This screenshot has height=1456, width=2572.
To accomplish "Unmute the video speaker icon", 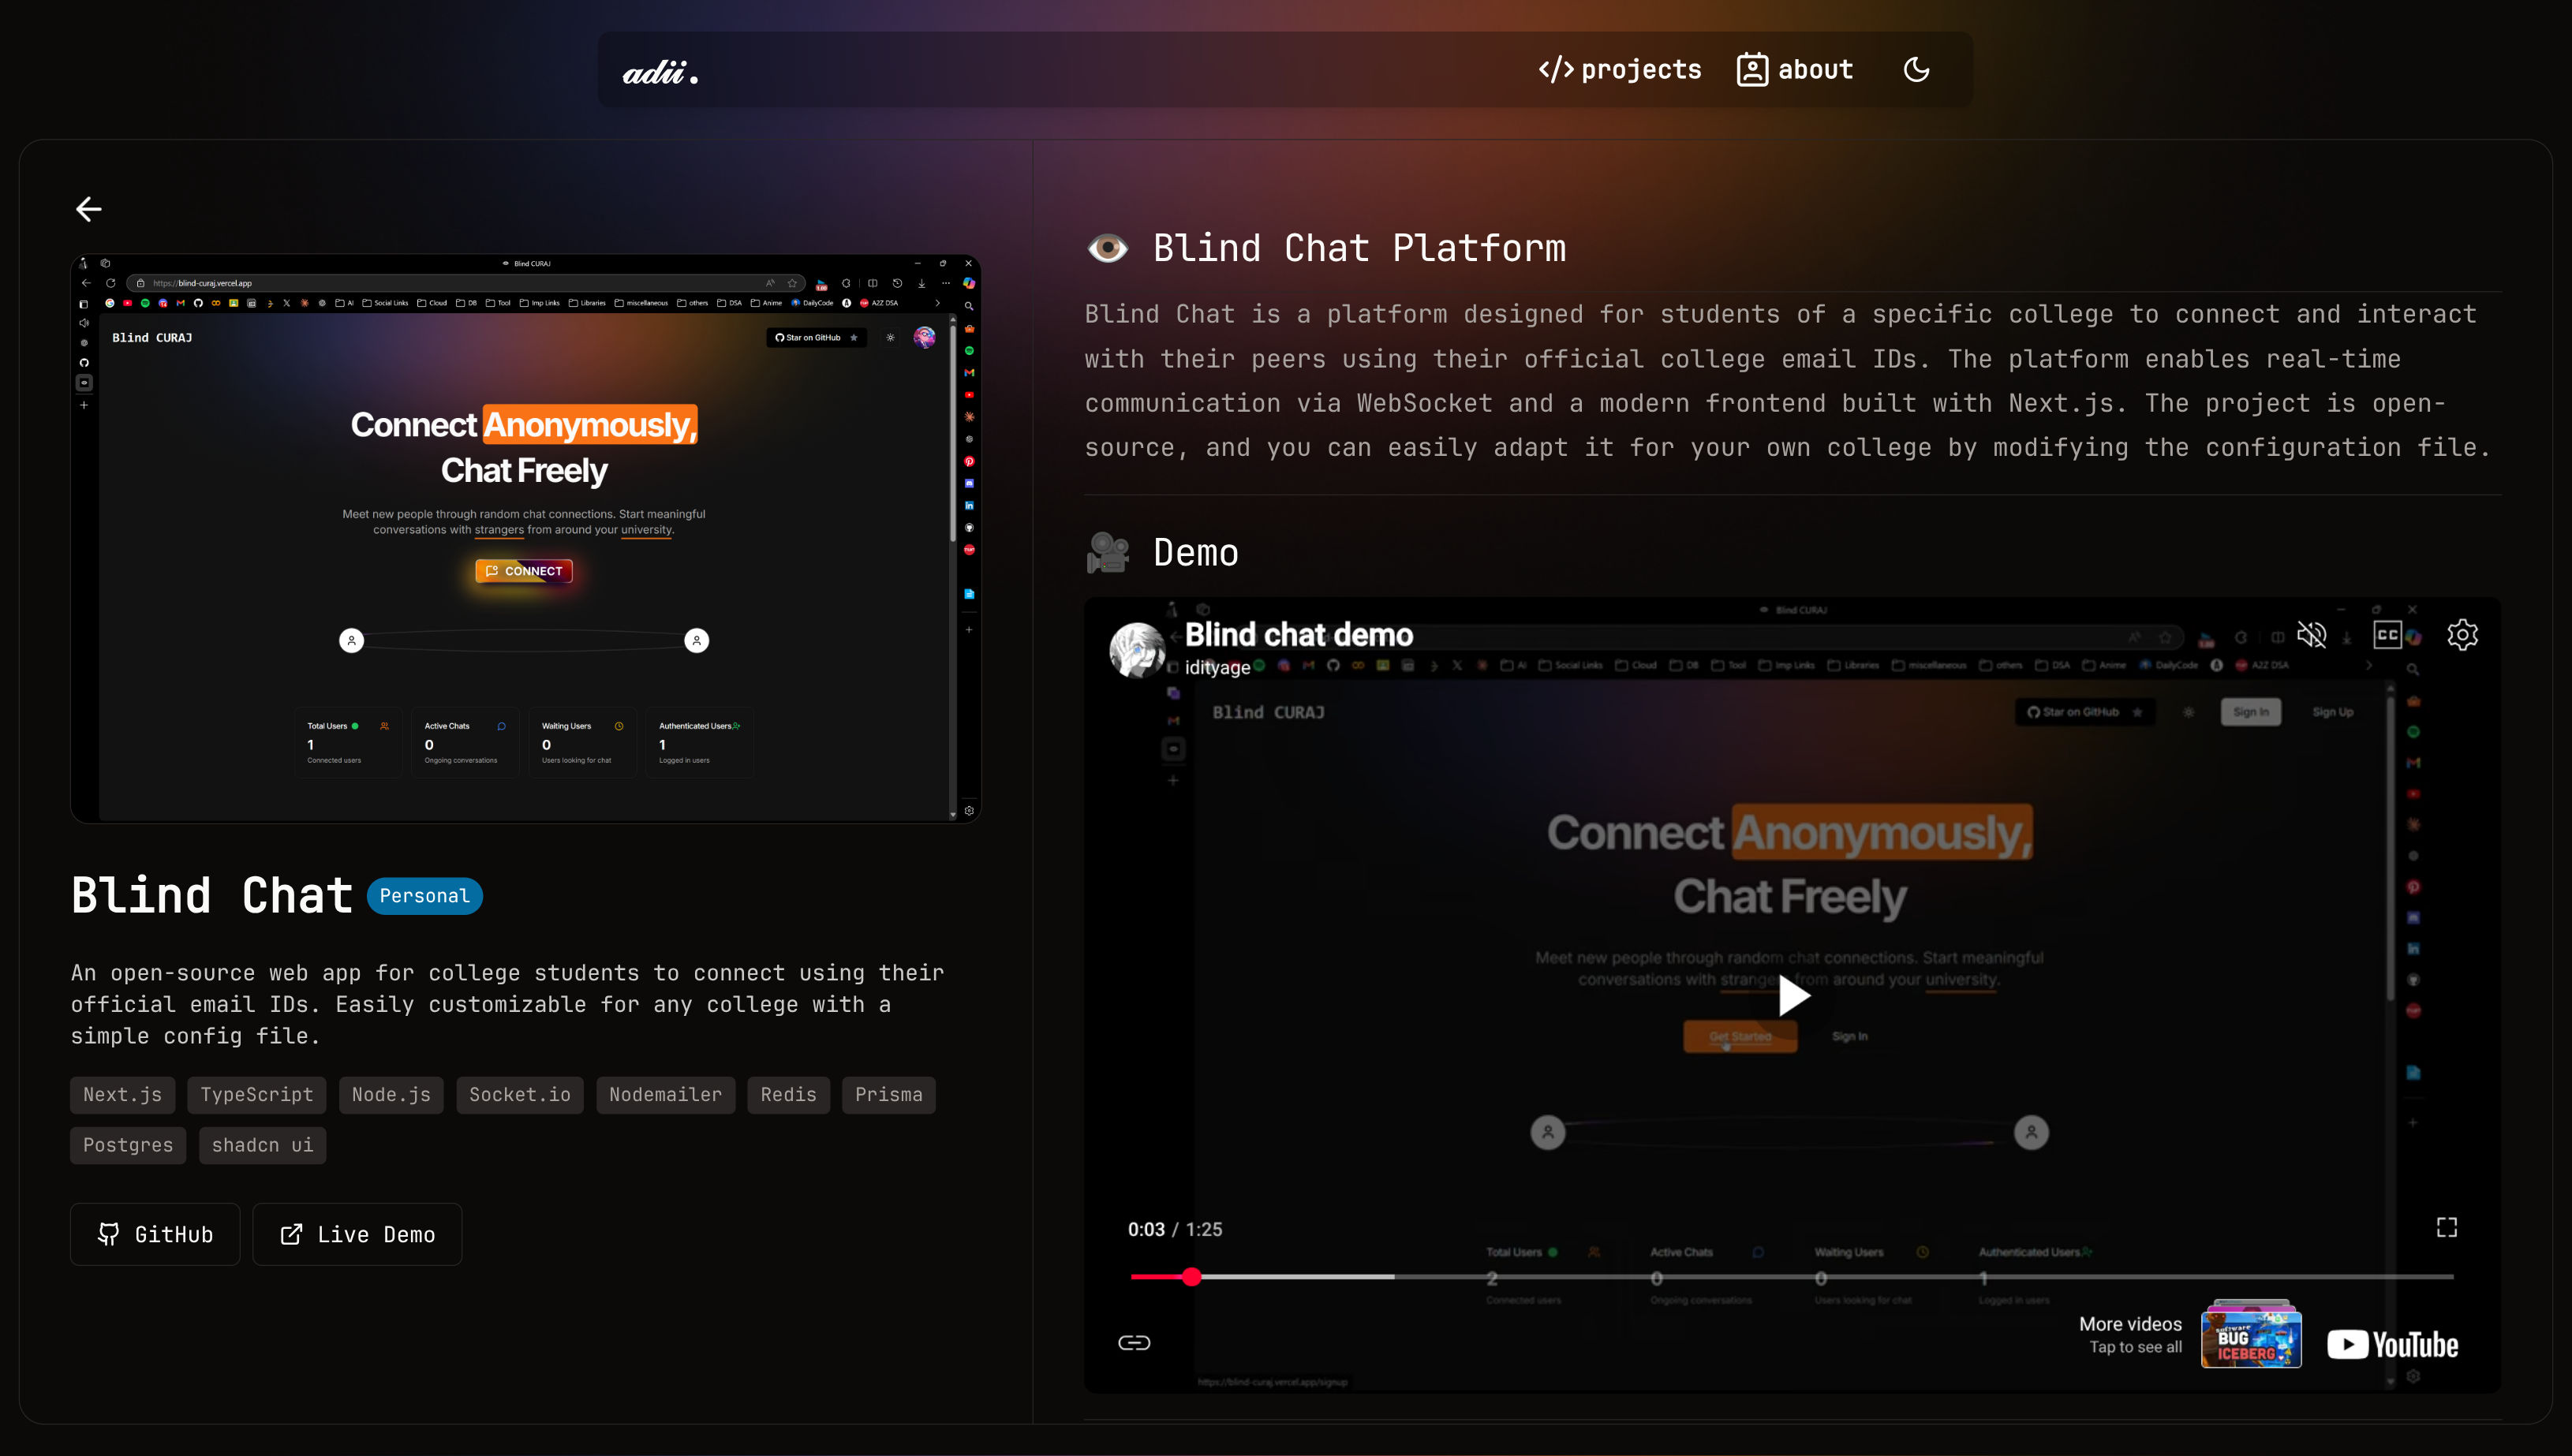I will pyautogui.click(x=2312, y=634).
